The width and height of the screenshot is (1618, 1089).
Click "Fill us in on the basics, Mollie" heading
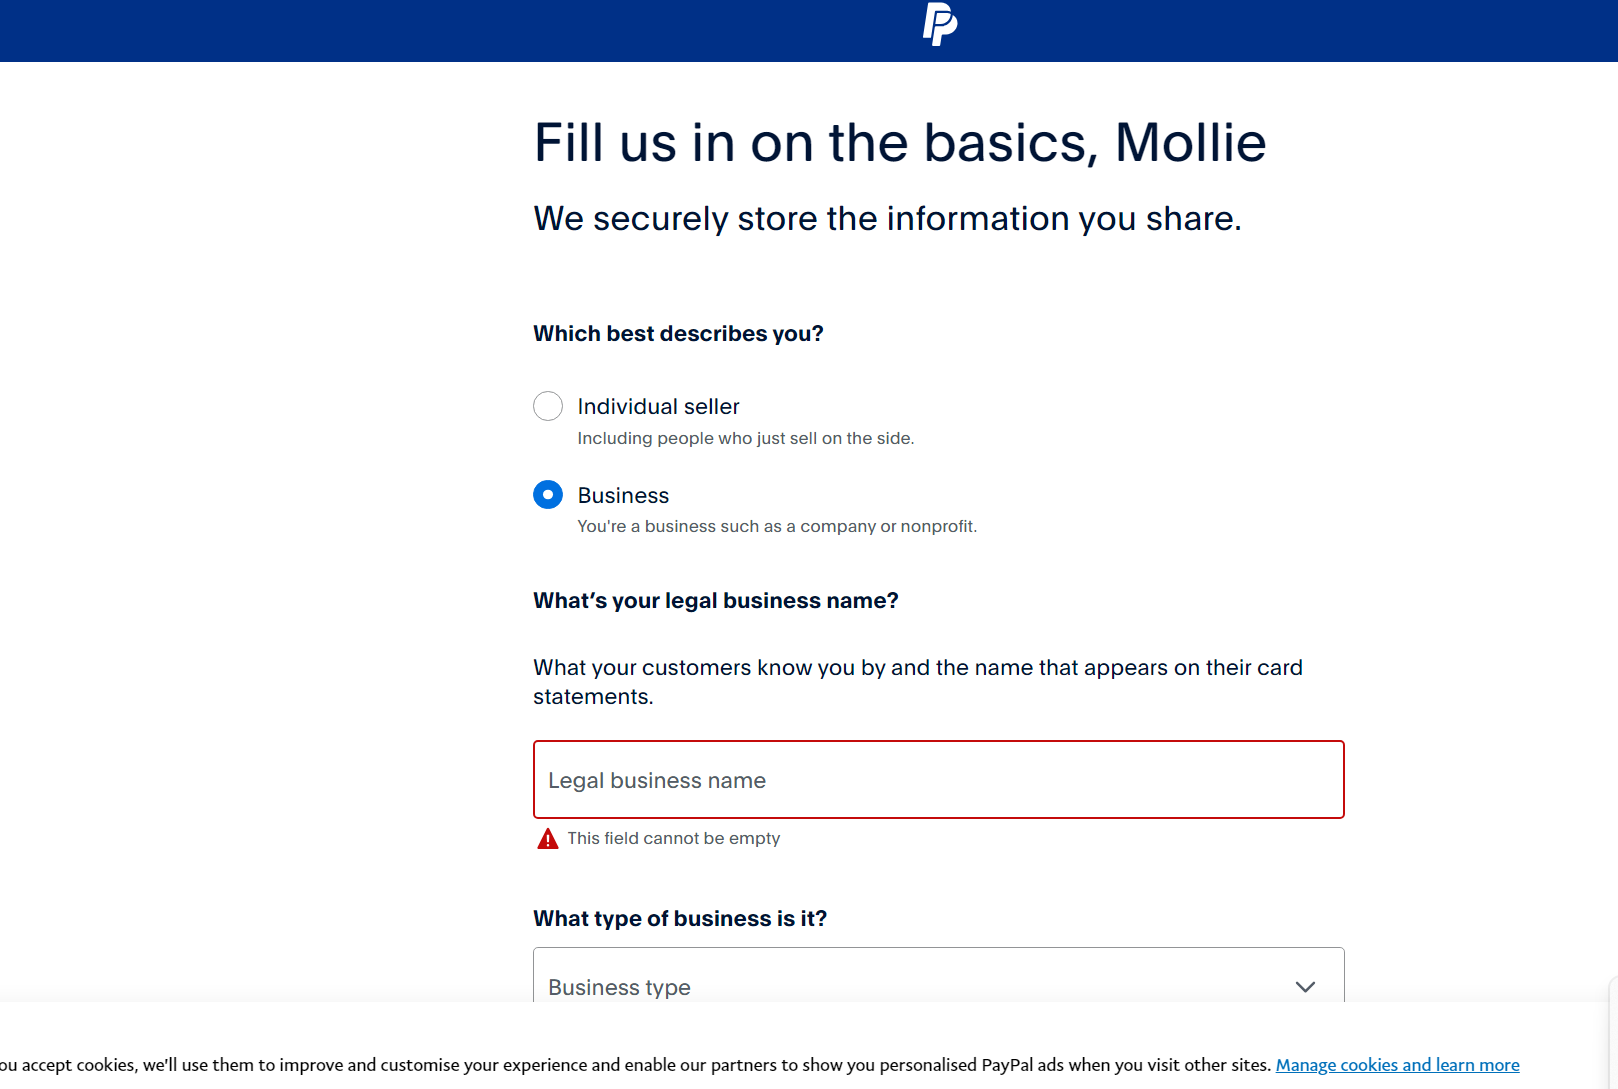[900, 143]
